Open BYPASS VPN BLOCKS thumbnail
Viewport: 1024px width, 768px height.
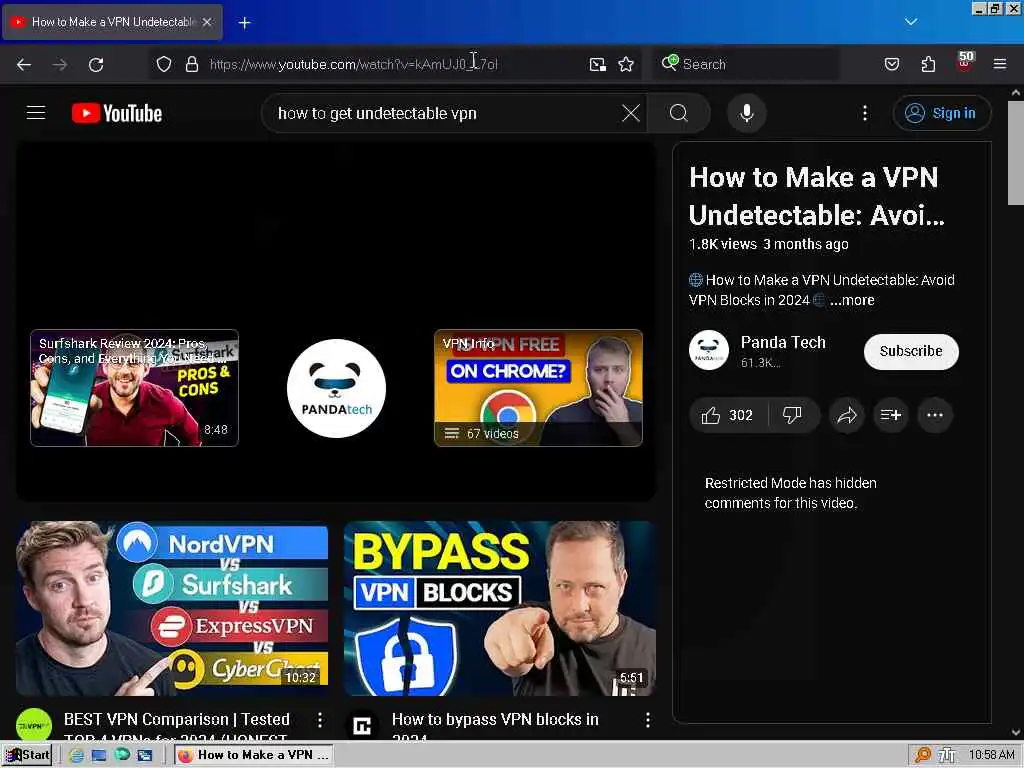pos(500,608)
